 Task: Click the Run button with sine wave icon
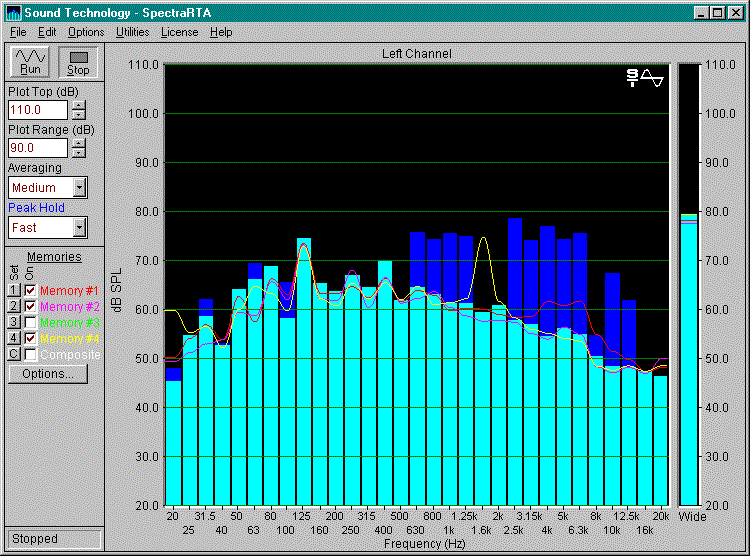click(x=30, y=62)
